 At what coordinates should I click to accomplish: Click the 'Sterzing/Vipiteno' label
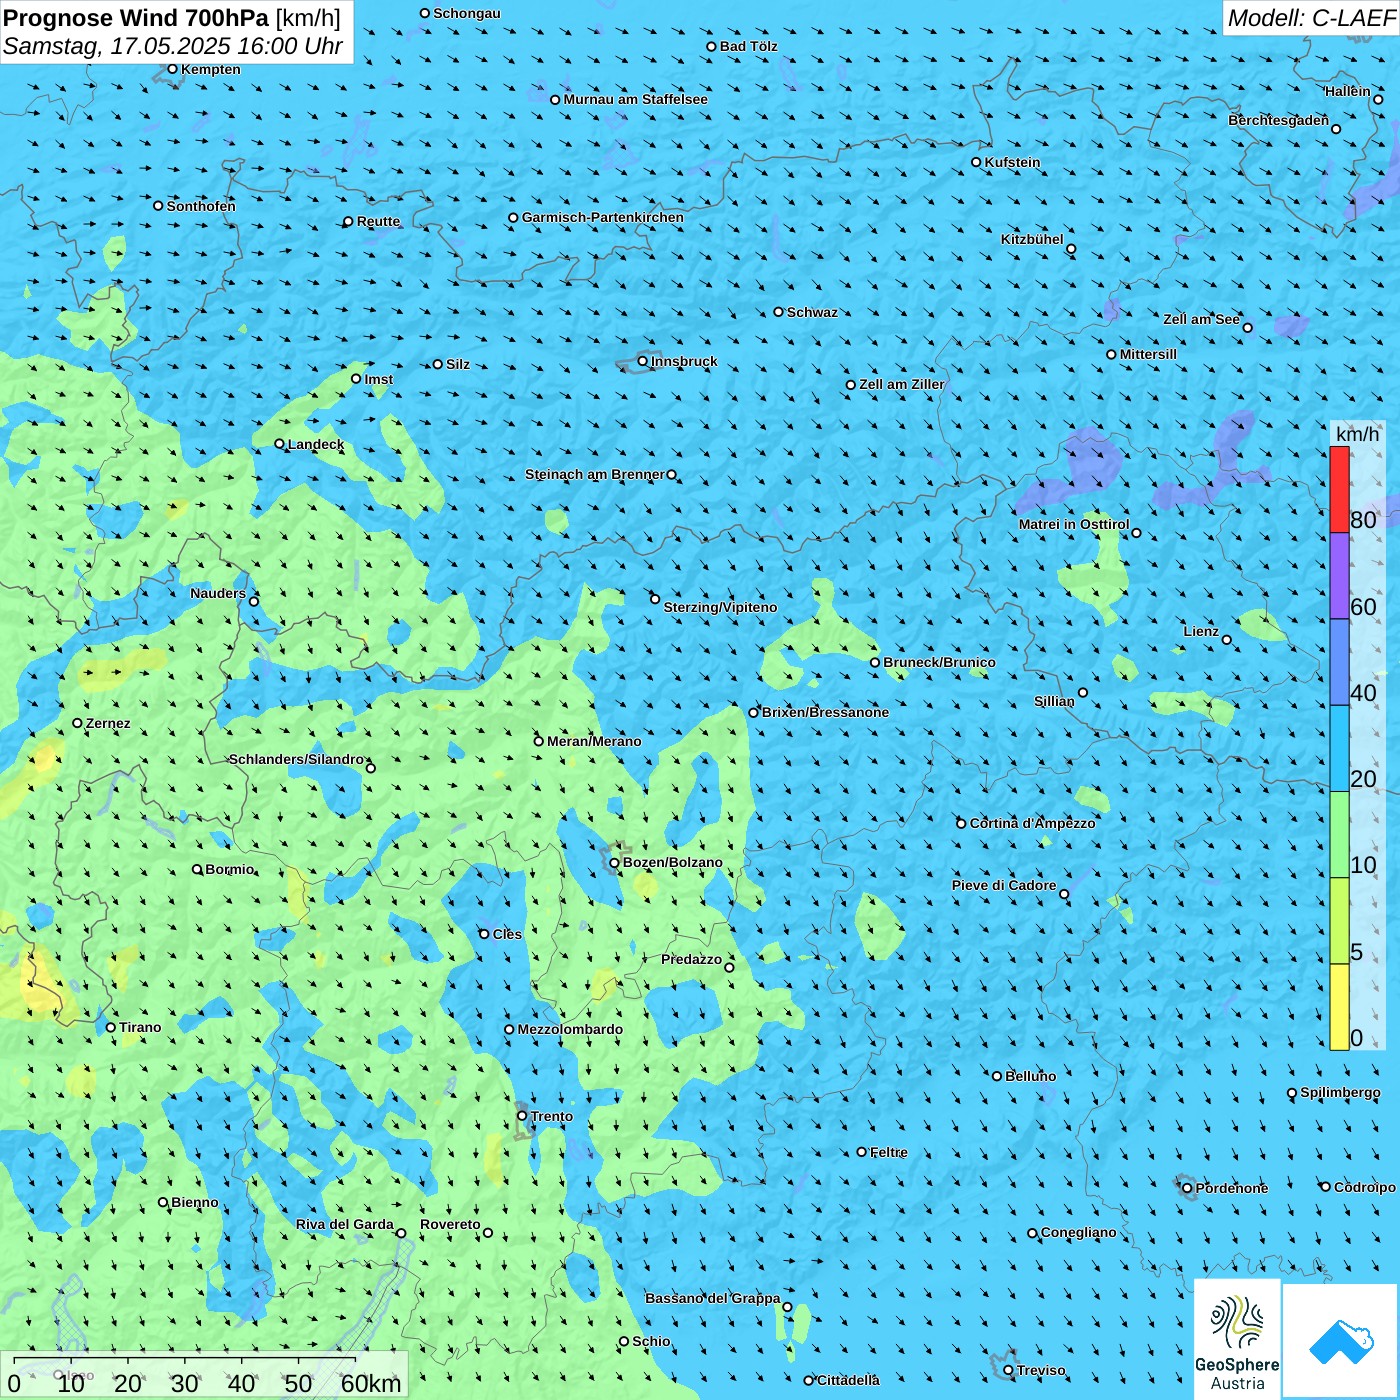click(720, 607)
